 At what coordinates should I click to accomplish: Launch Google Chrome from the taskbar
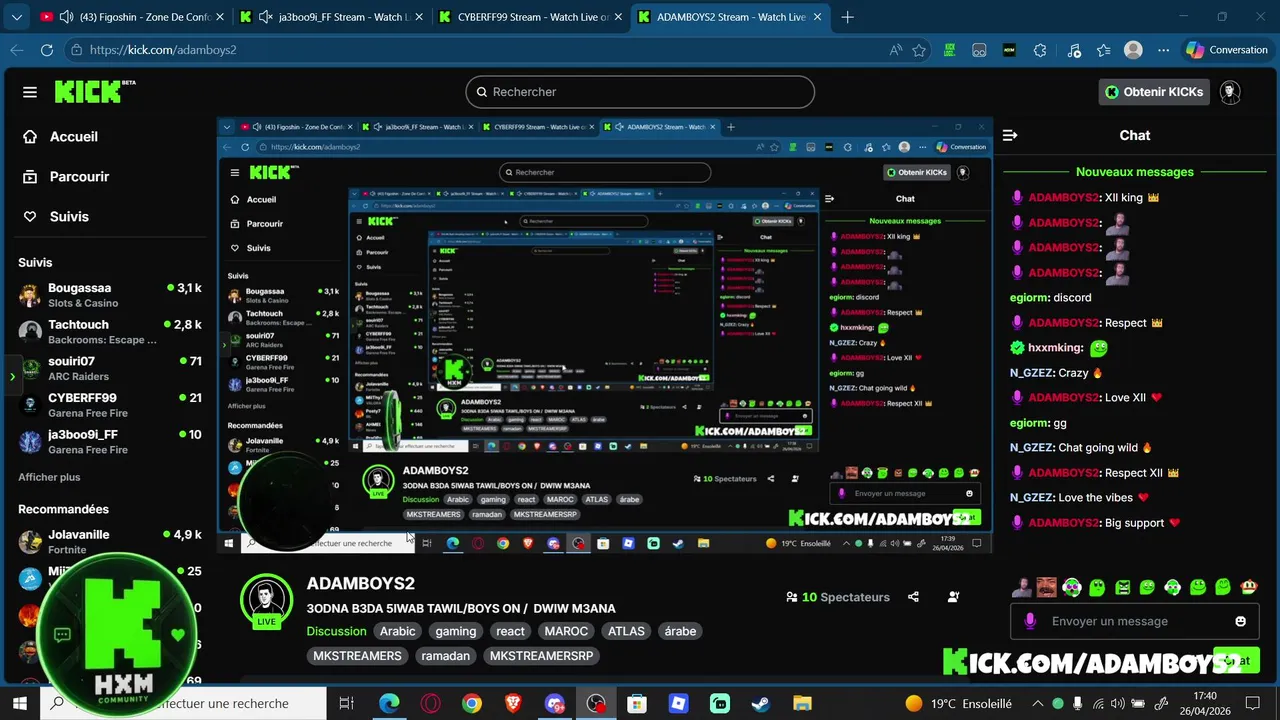point(472,703)
